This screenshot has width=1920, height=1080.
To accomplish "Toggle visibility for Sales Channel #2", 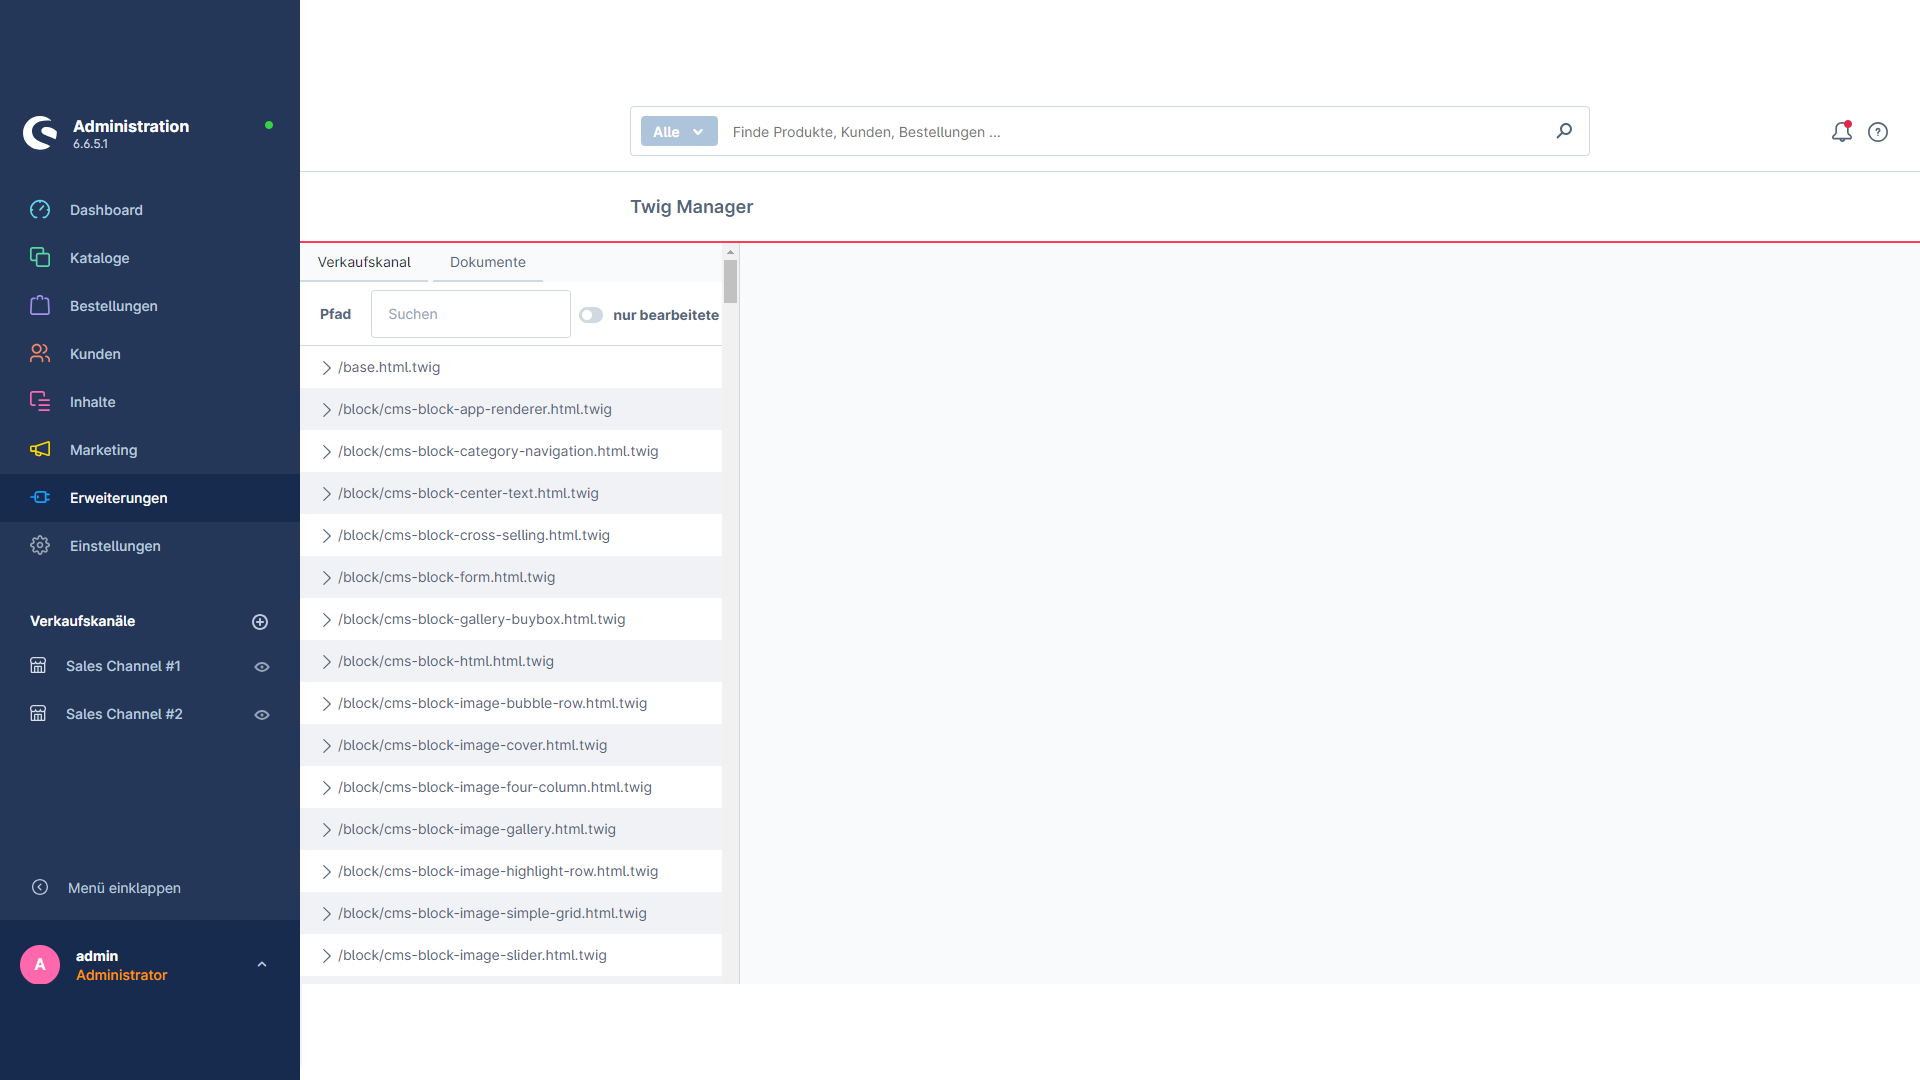I will (x=260, y=713).
